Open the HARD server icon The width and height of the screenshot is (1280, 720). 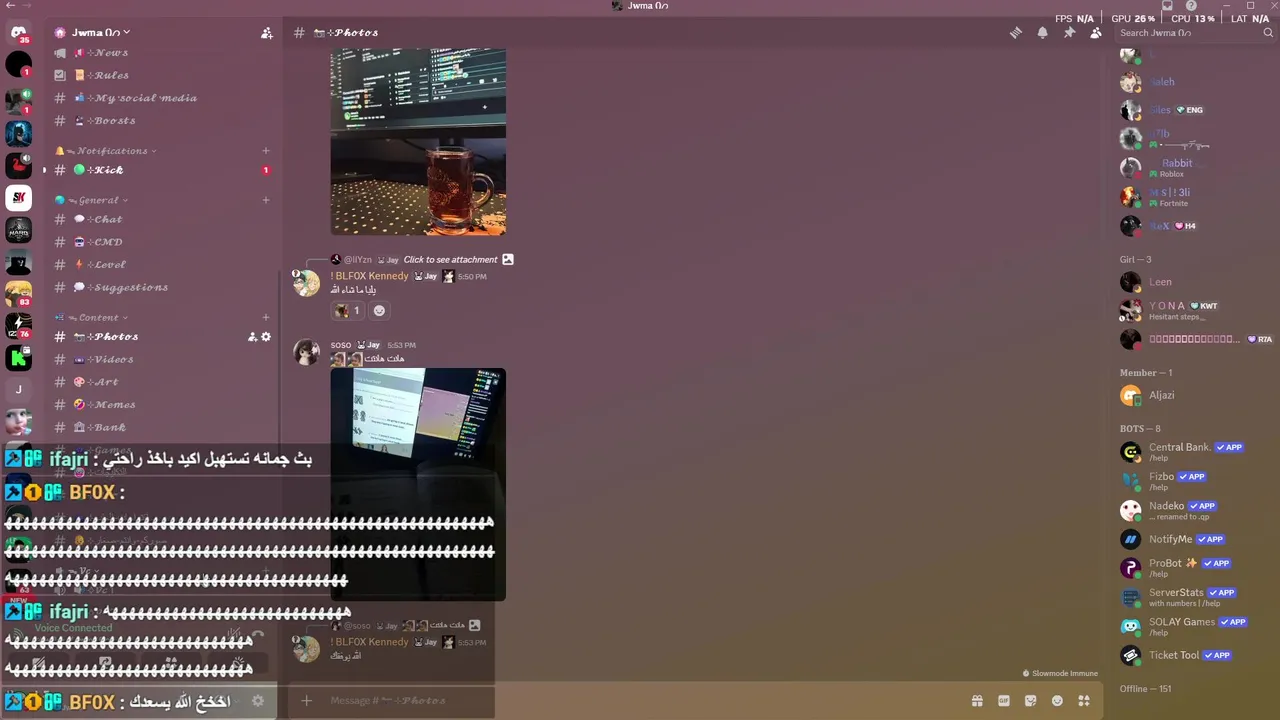coord(18,231)
